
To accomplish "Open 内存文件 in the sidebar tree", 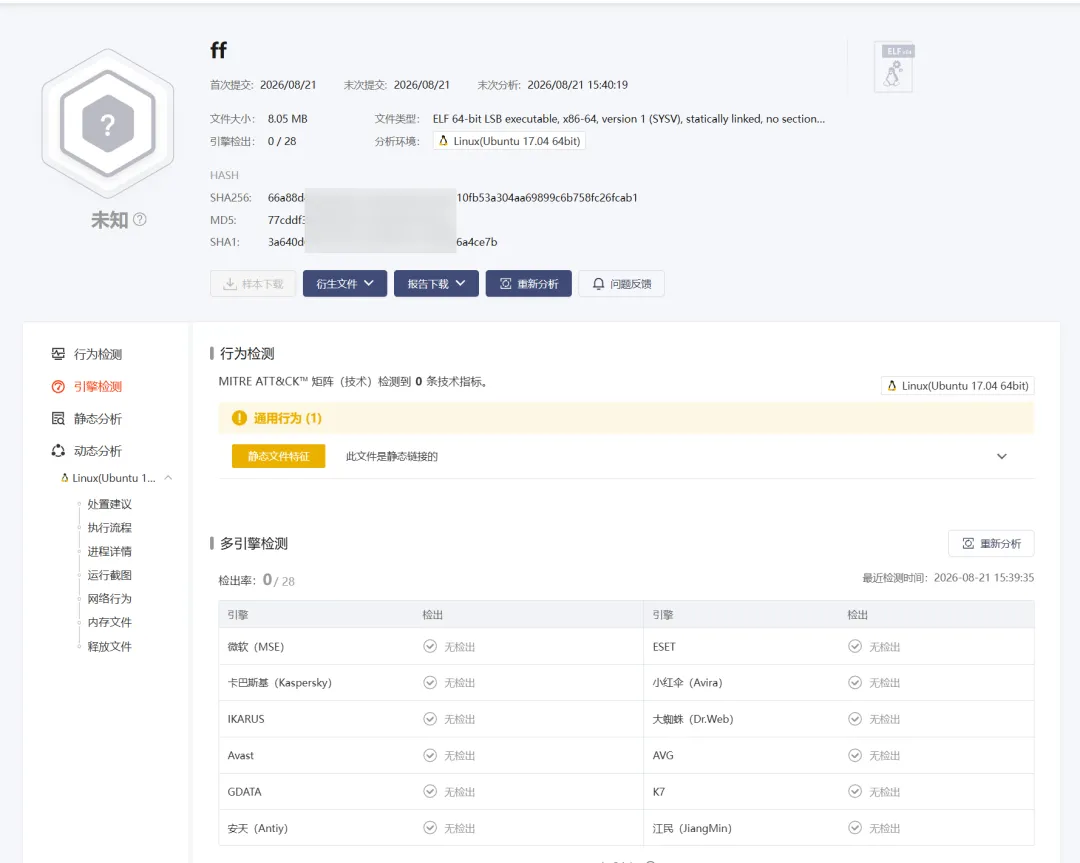I will point(110,622).
